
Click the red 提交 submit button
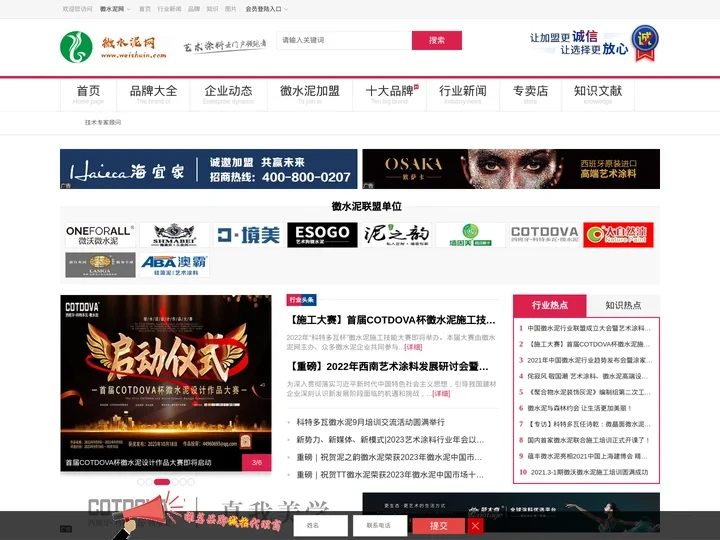439,526
